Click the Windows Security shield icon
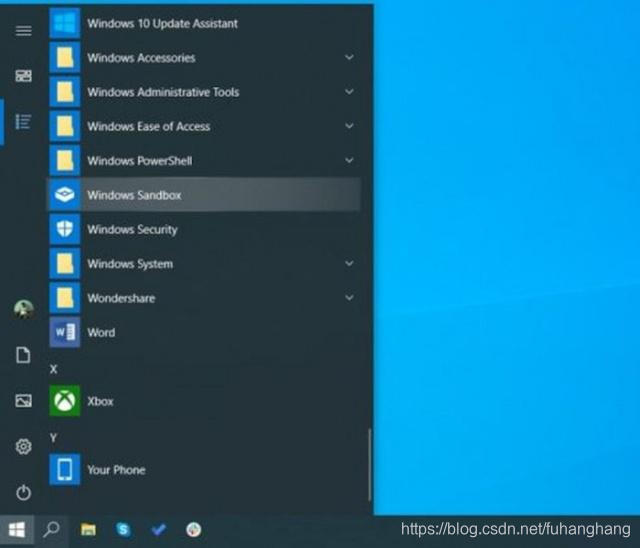This screenshot has height=548, width=640. 65,229
